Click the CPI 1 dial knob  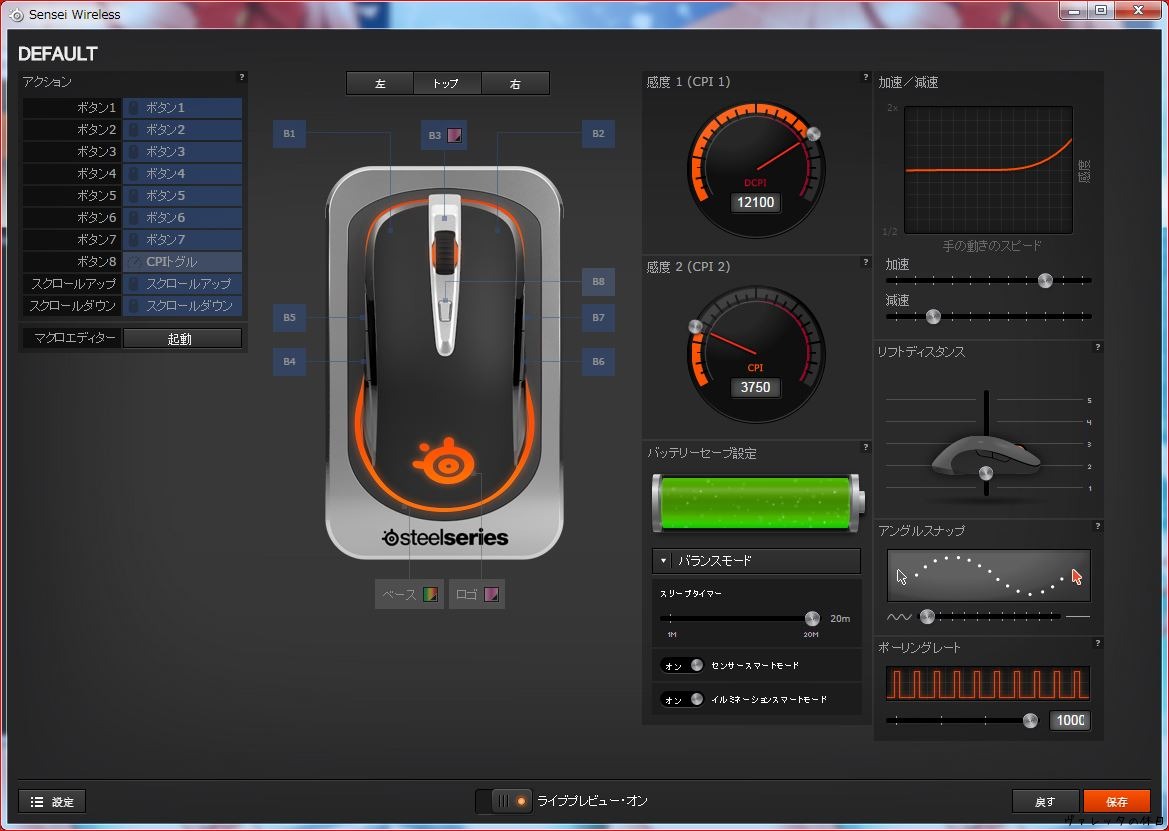(x=814, y=133)
